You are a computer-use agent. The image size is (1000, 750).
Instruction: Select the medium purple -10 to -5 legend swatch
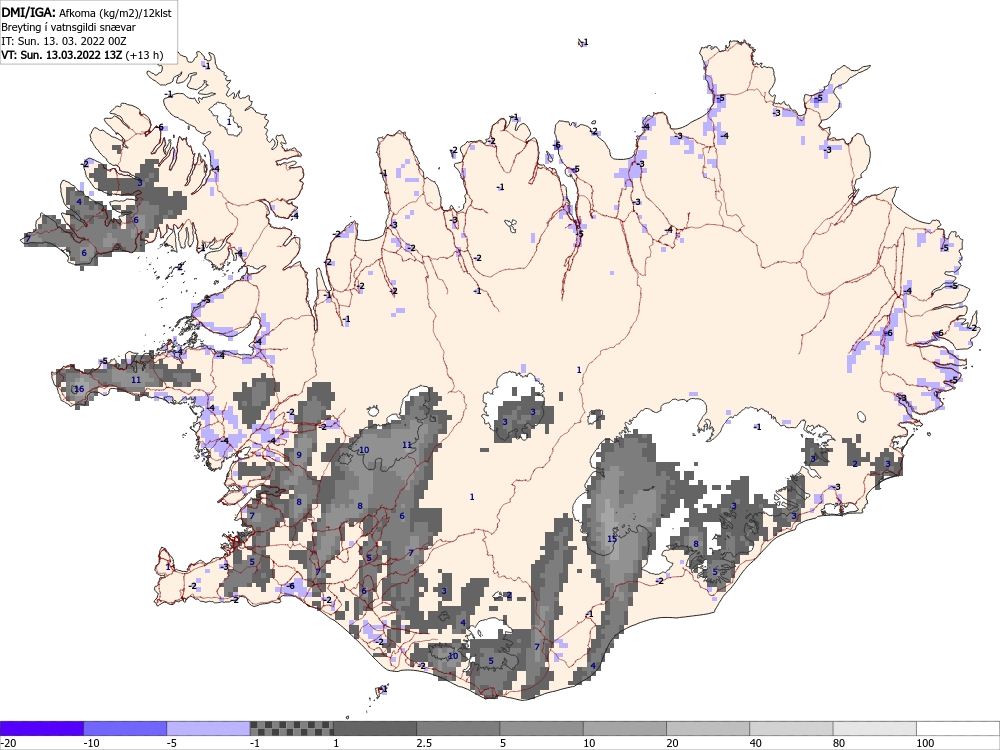click(x=125, y=728)
